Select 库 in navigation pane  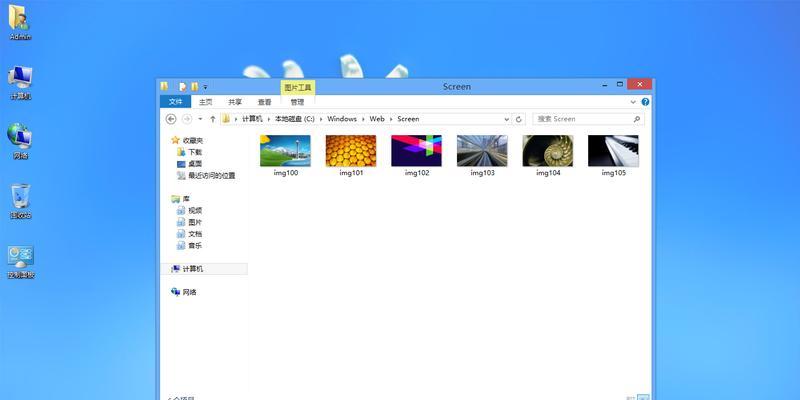coord(181,199)
